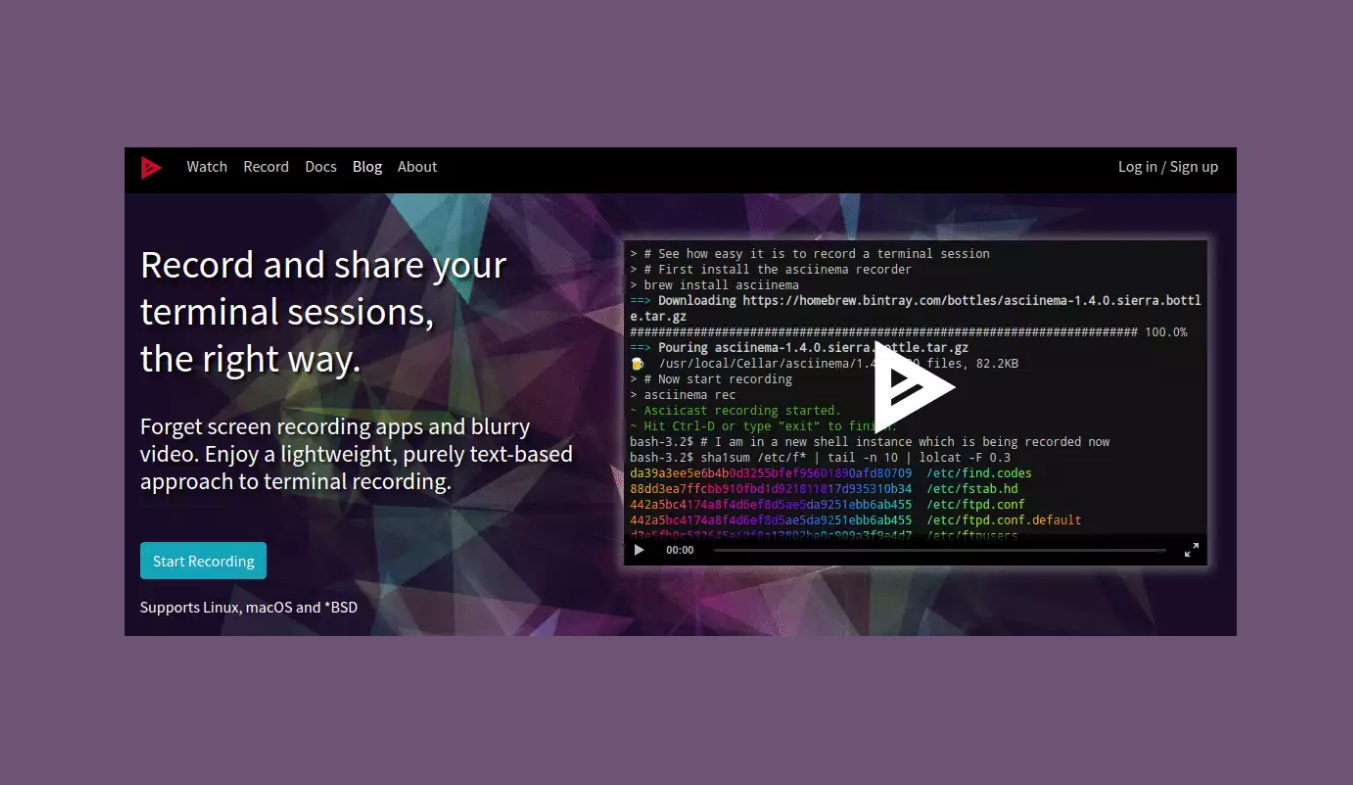Click the Start Recording button
The height and width of the screenshot is (785, 1353).
(x=203, y=561)
